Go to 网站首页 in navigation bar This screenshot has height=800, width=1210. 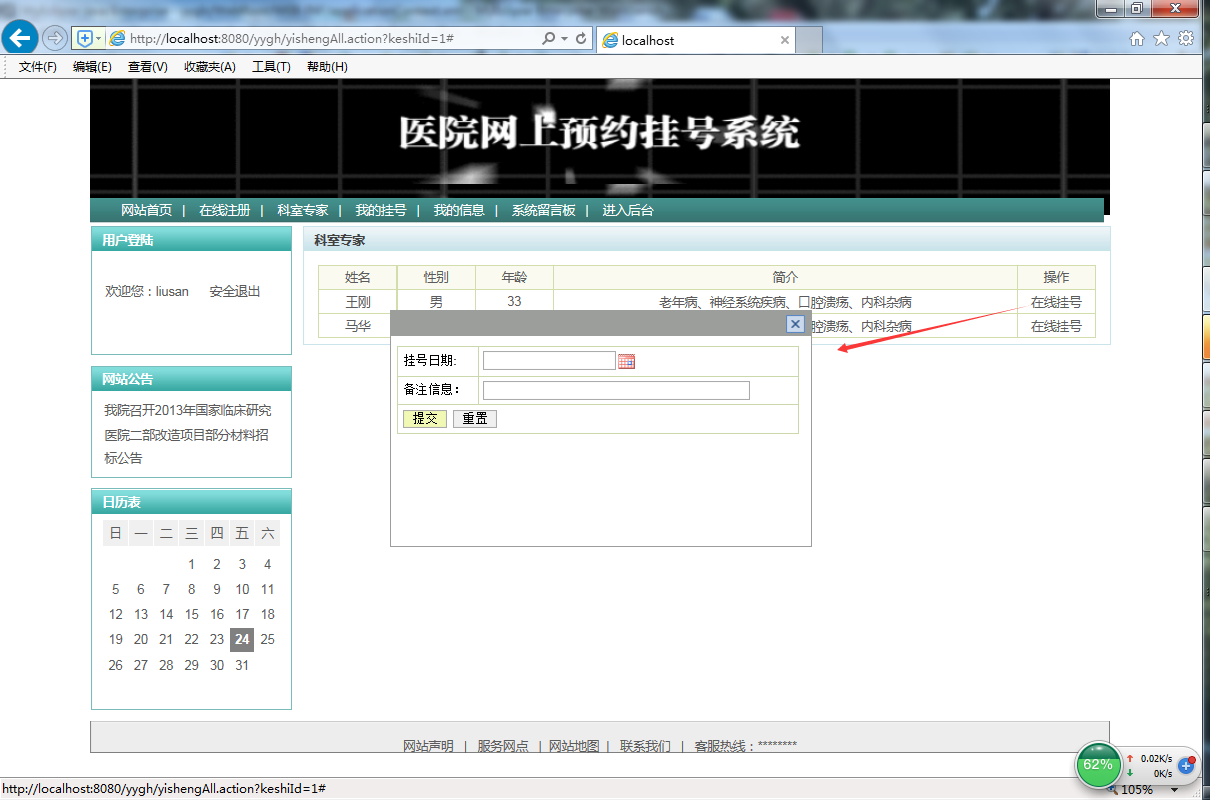(146, 210)
